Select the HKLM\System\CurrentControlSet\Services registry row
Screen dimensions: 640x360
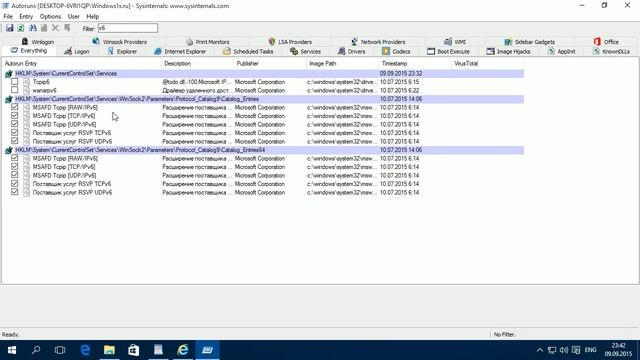coord(264,73)
